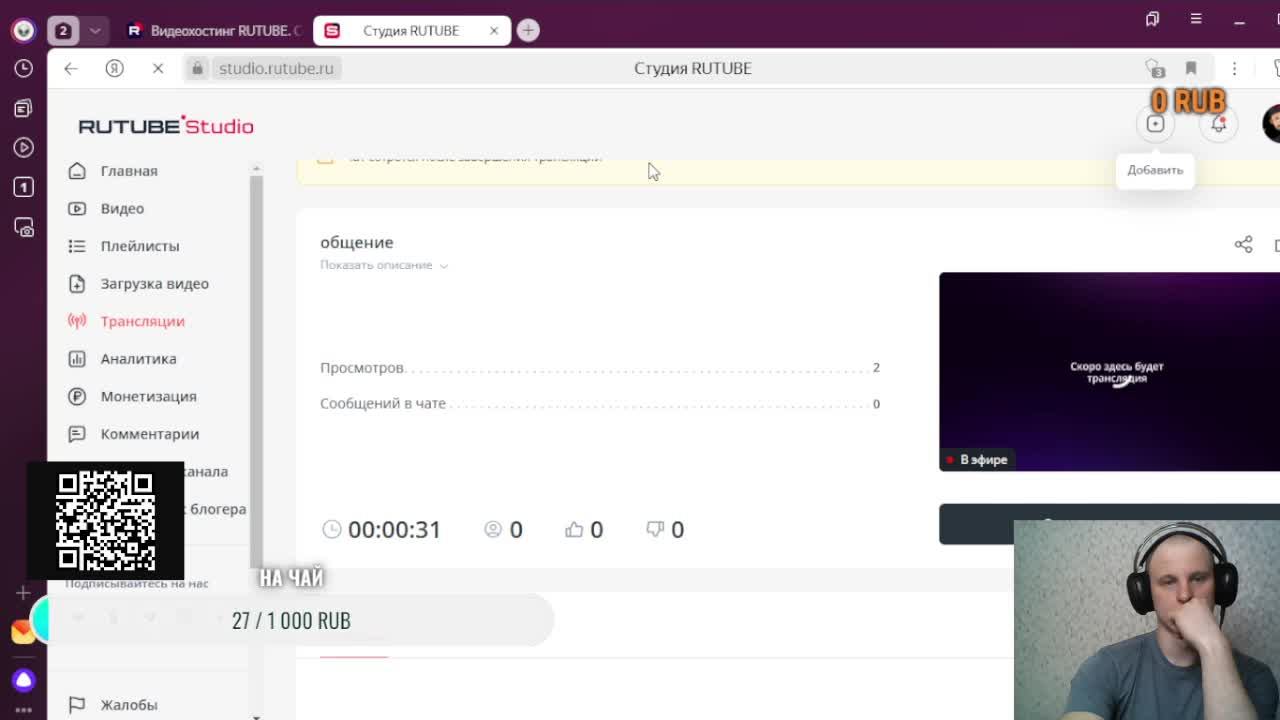Click the Сообщений в чате label
The height and width of the screenshot is (720, 1280).
383,404
